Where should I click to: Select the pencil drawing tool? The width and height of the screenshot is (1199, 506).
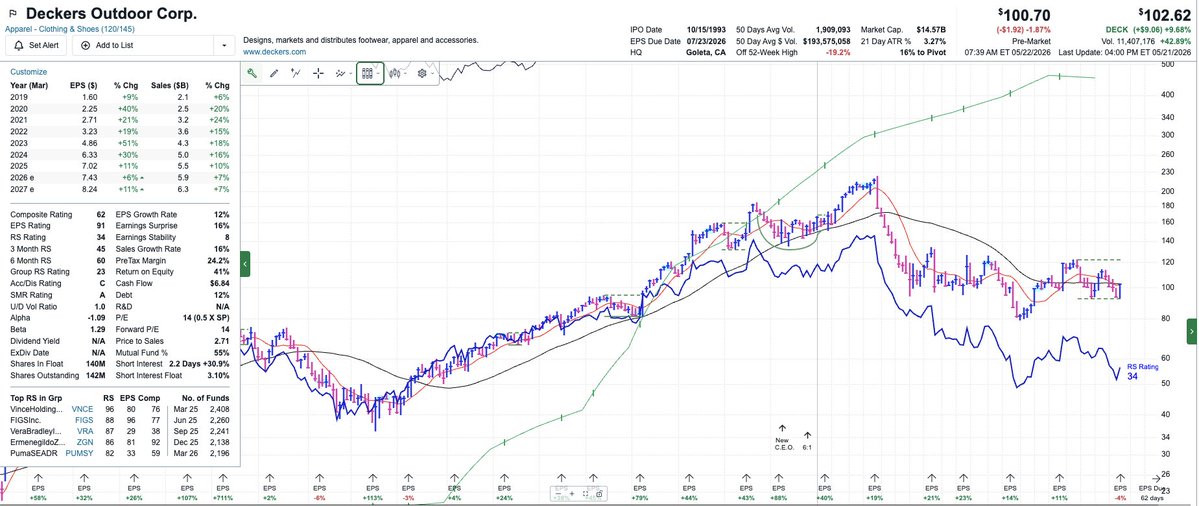point(274,73)
